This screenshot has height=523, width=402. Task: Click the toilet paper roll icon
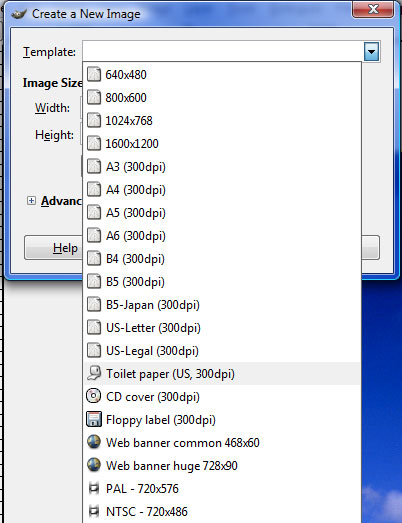tap(94, 373)
